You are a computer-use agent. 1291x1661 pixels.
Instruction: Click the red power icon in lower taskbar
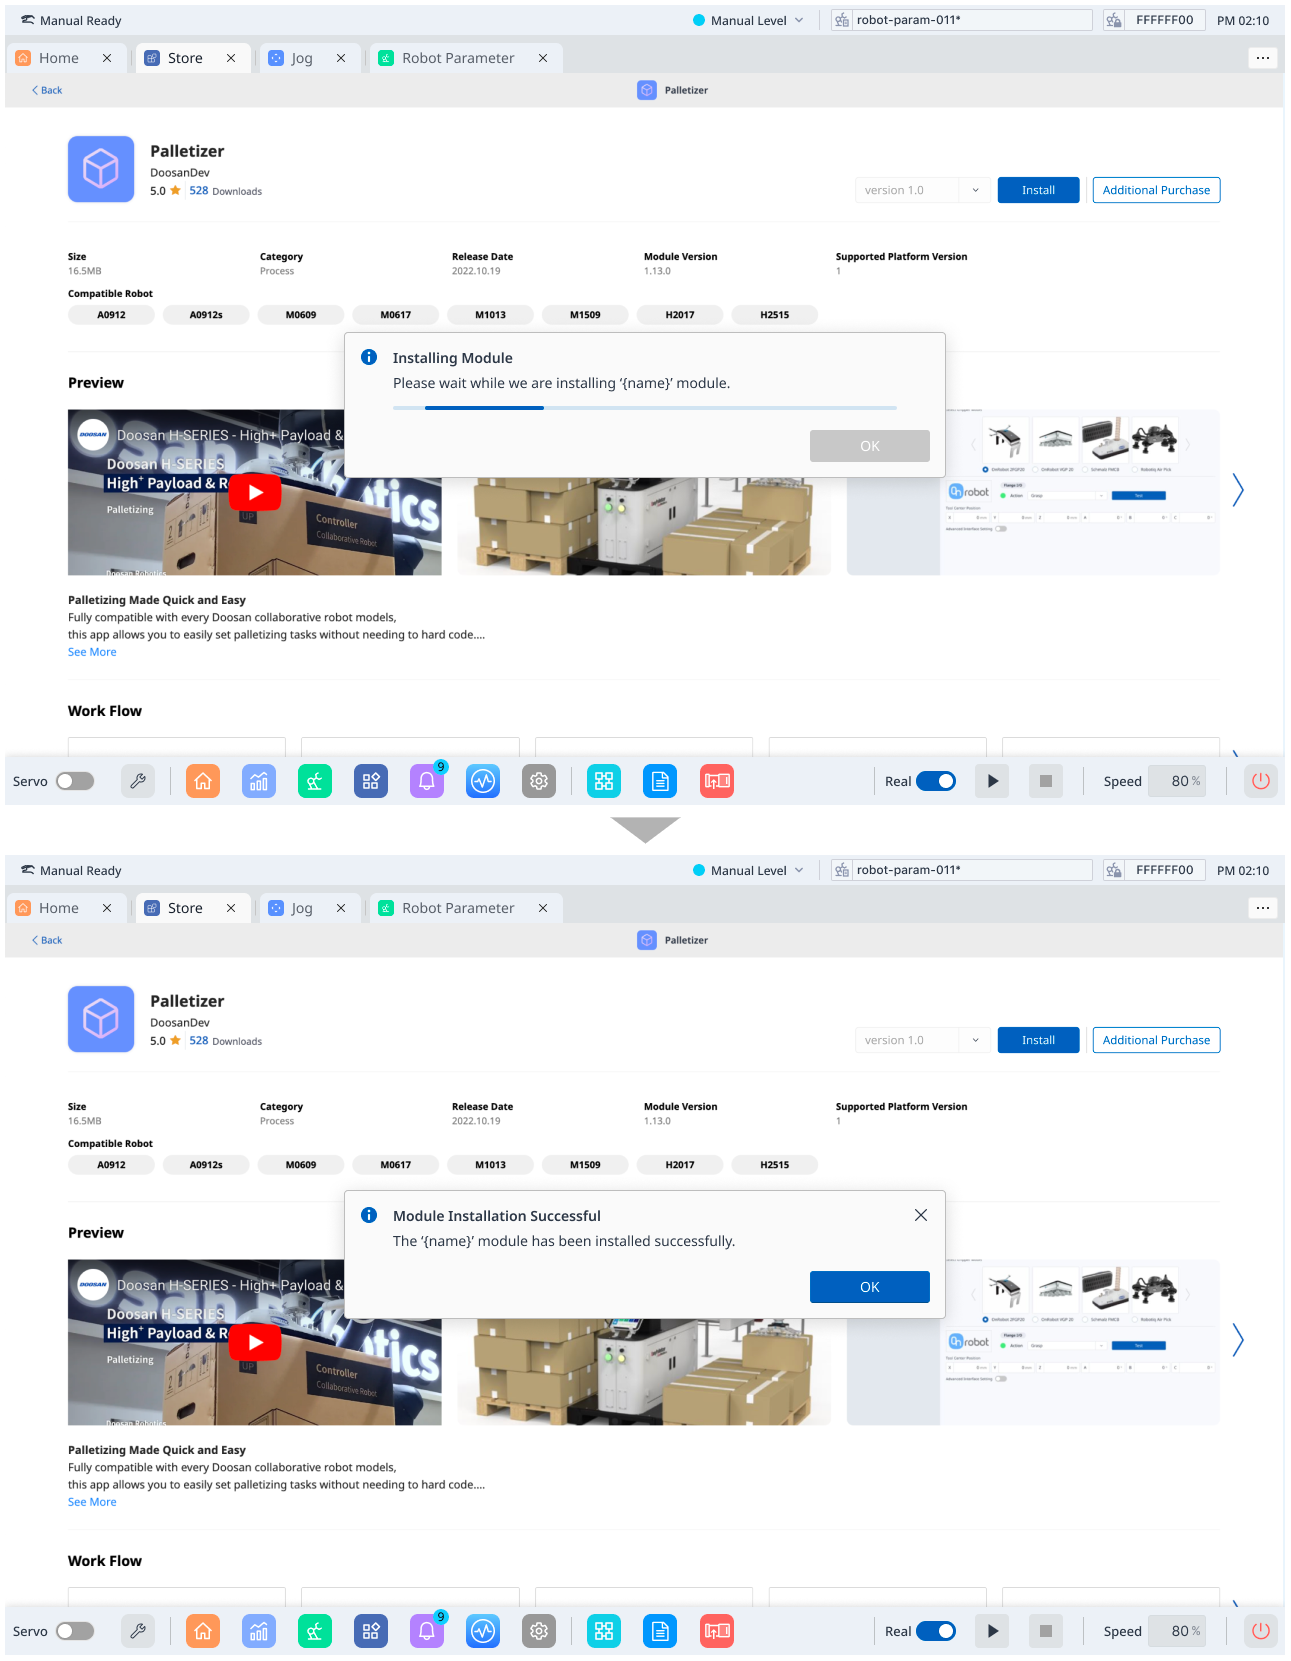coord(1261,1631)
